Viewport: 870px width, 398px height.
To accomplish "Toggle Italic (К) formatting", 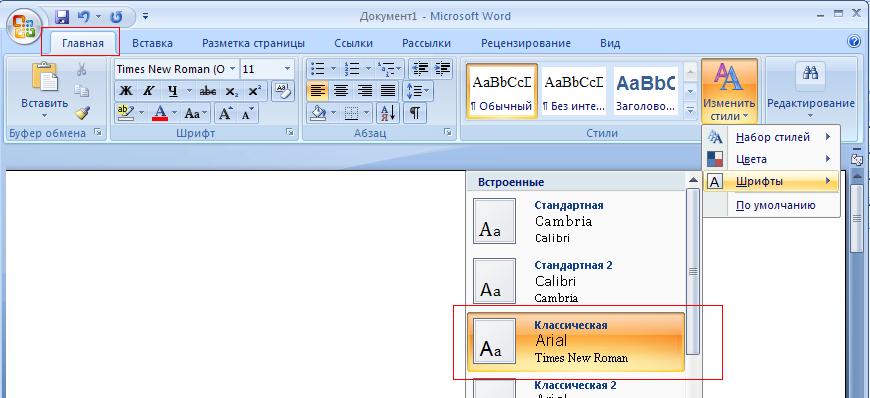I will click(148, 91).
